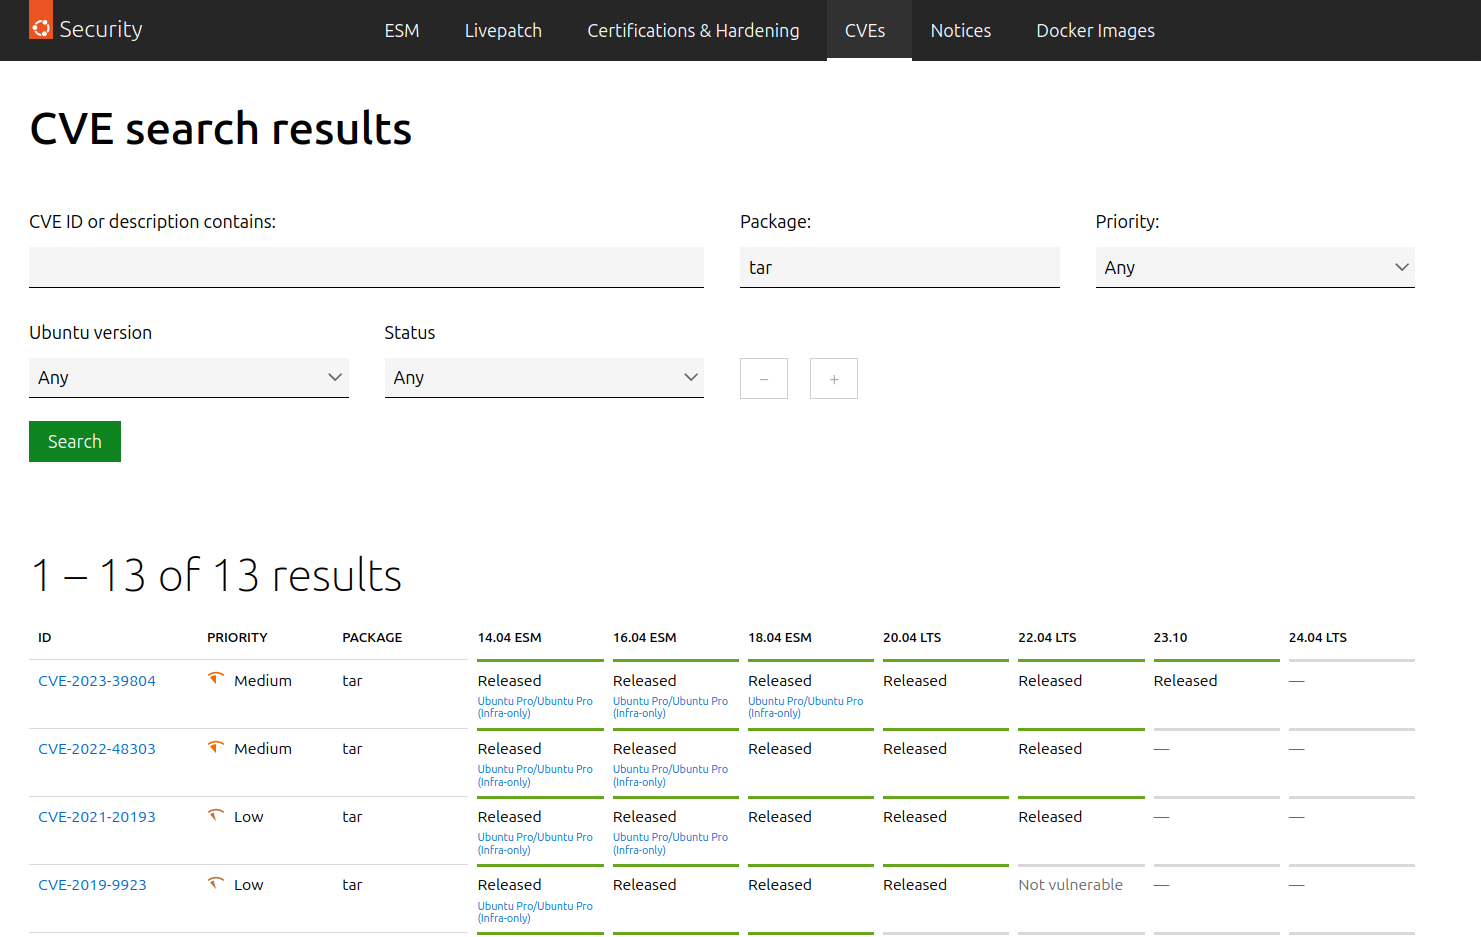Click the Package input containing tar
The image size is (1481, 937).
pyautogui.click(x=899, y=268)
